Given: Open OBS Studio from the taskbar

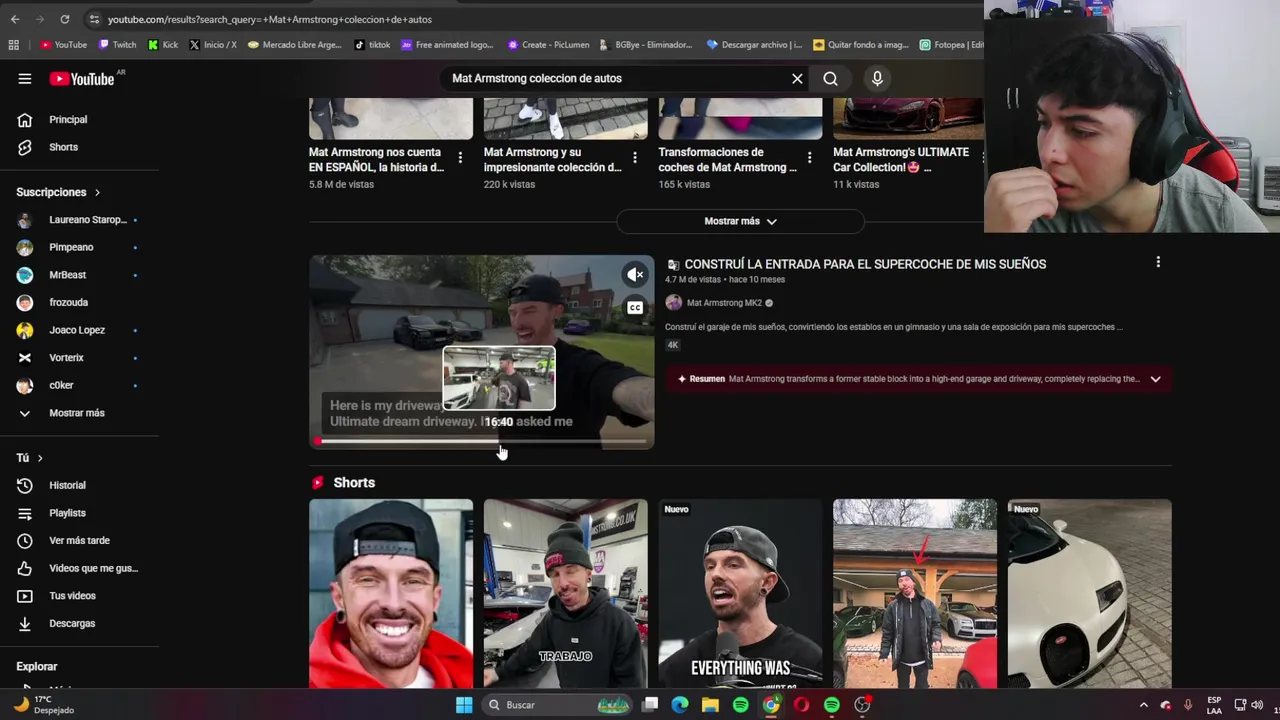Looking at the screenshot, I should (x=862, y=705).
